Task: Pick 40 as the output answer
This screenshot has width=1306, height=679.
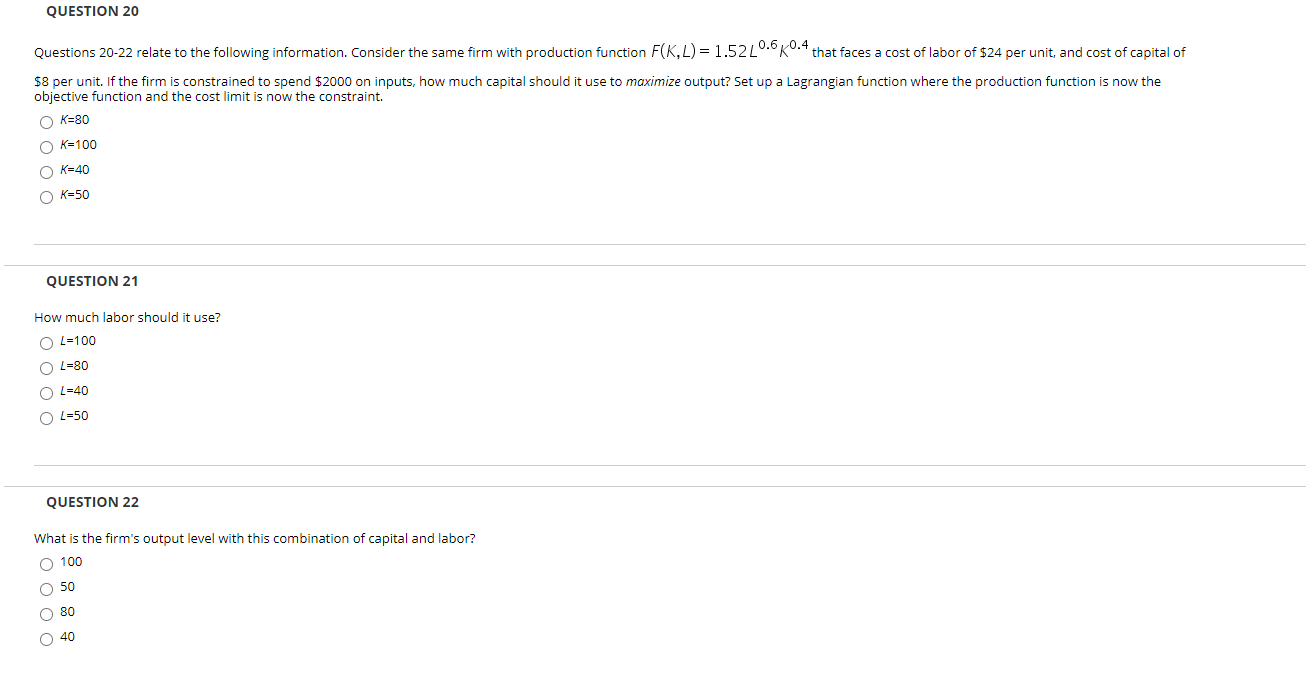Action: (46, 638)
